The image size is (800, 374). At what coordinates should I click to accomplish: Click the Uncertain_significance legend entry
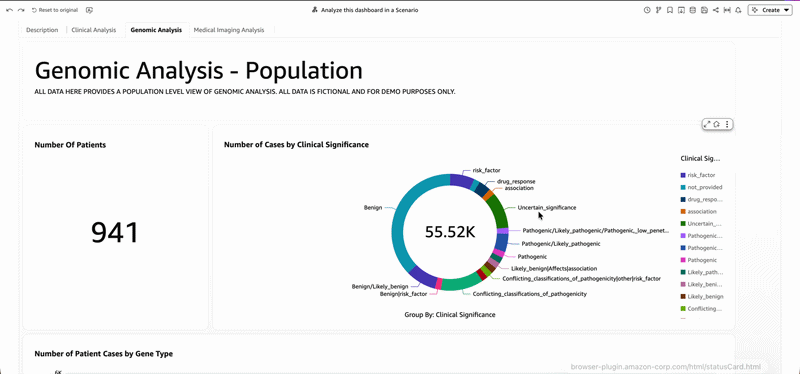click(x=699, y=223)
